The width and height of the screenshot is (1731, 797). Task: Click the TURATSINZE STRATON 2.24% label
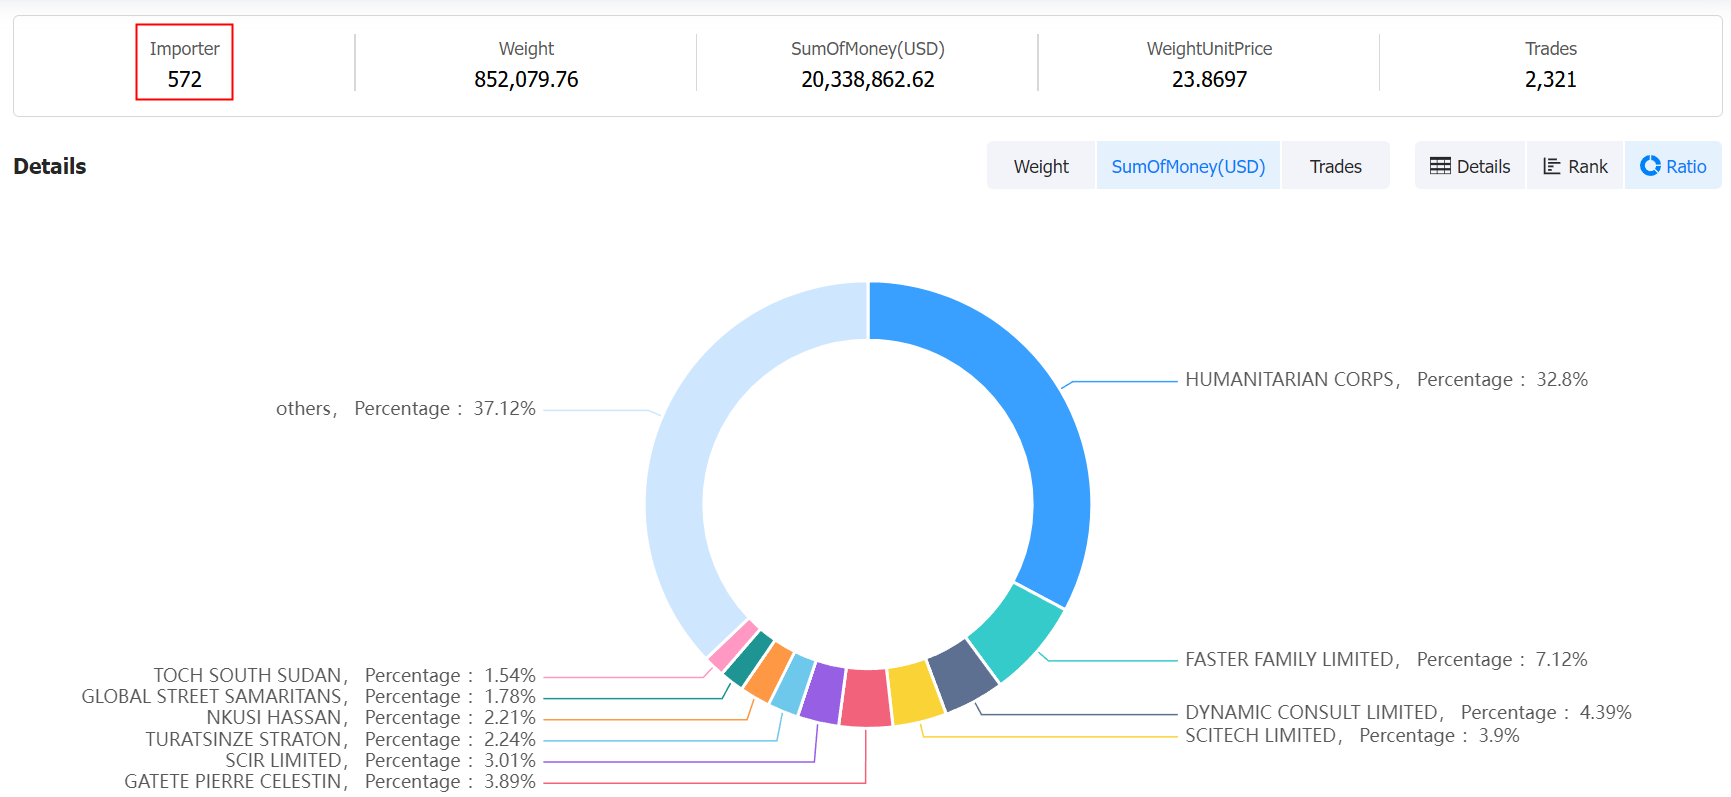pyautogui.click(x=341, y=740)
